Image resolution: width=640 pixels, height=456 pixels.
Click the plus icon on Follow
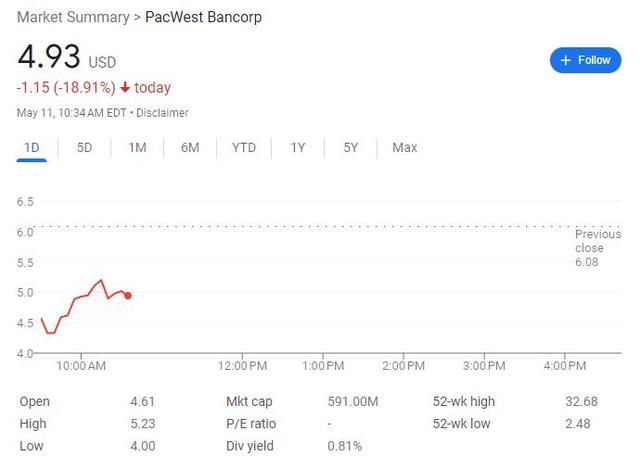click(566, 60)
